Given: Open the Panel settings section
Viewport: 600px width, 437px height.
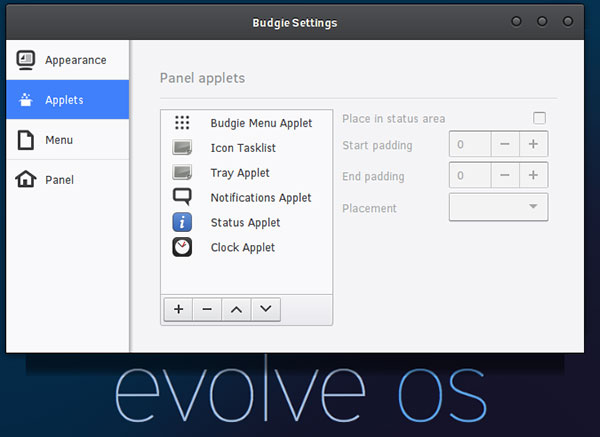Looking at the screenshot, I should [68, 179].
